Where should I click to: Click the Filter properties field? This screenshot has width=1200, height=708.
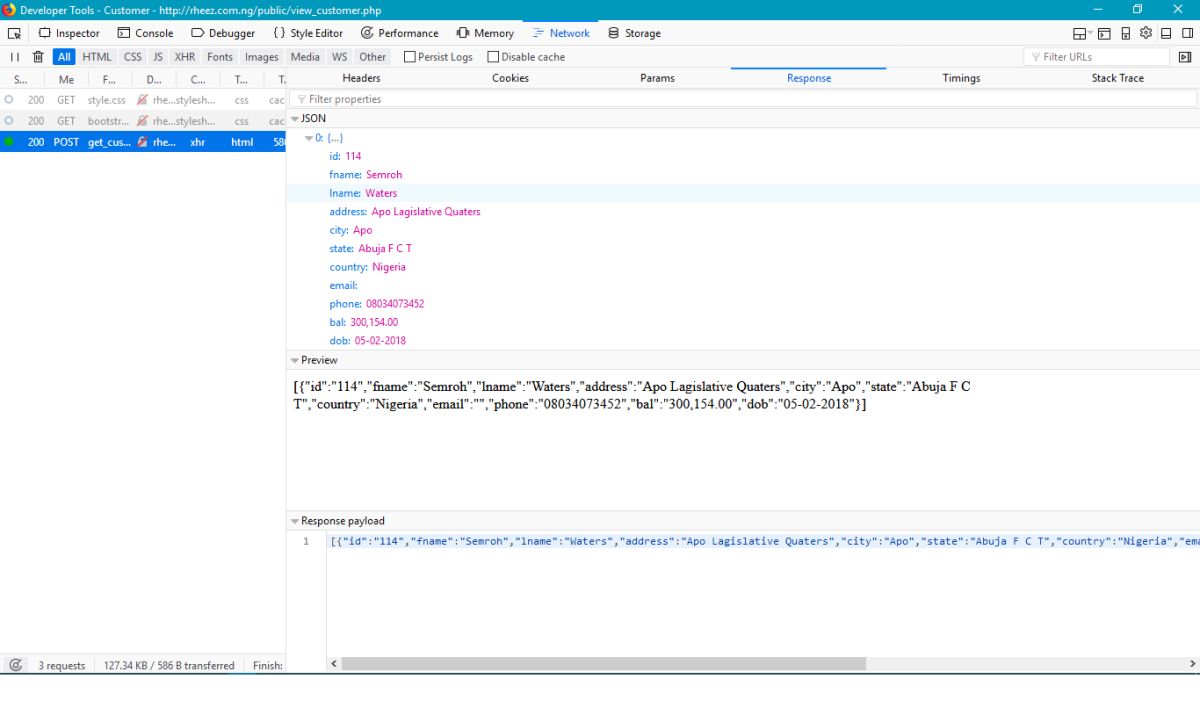pos(743,99)
